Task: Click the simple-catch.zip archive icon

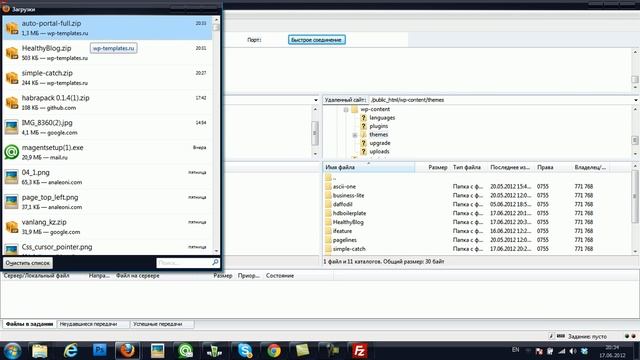Action: 12,78
